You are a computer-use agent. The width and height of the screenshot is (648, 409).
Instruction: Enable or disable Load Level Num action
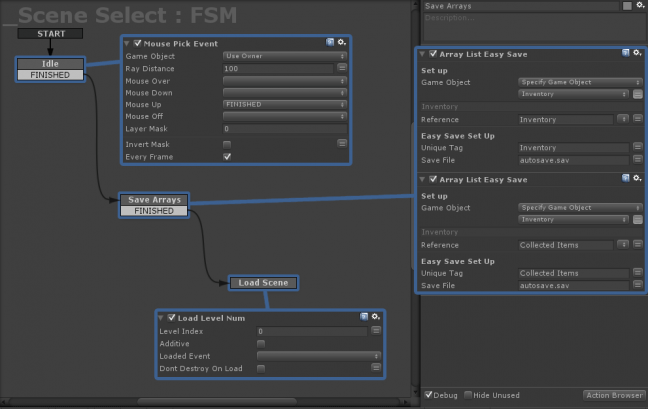pos(172,318)
